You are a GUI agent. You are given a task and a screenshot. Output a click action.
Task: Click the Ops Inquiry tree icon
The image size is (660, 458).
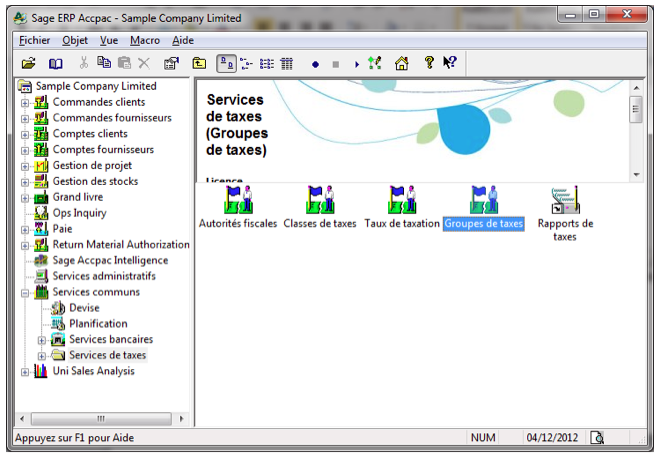click(41, 213)
